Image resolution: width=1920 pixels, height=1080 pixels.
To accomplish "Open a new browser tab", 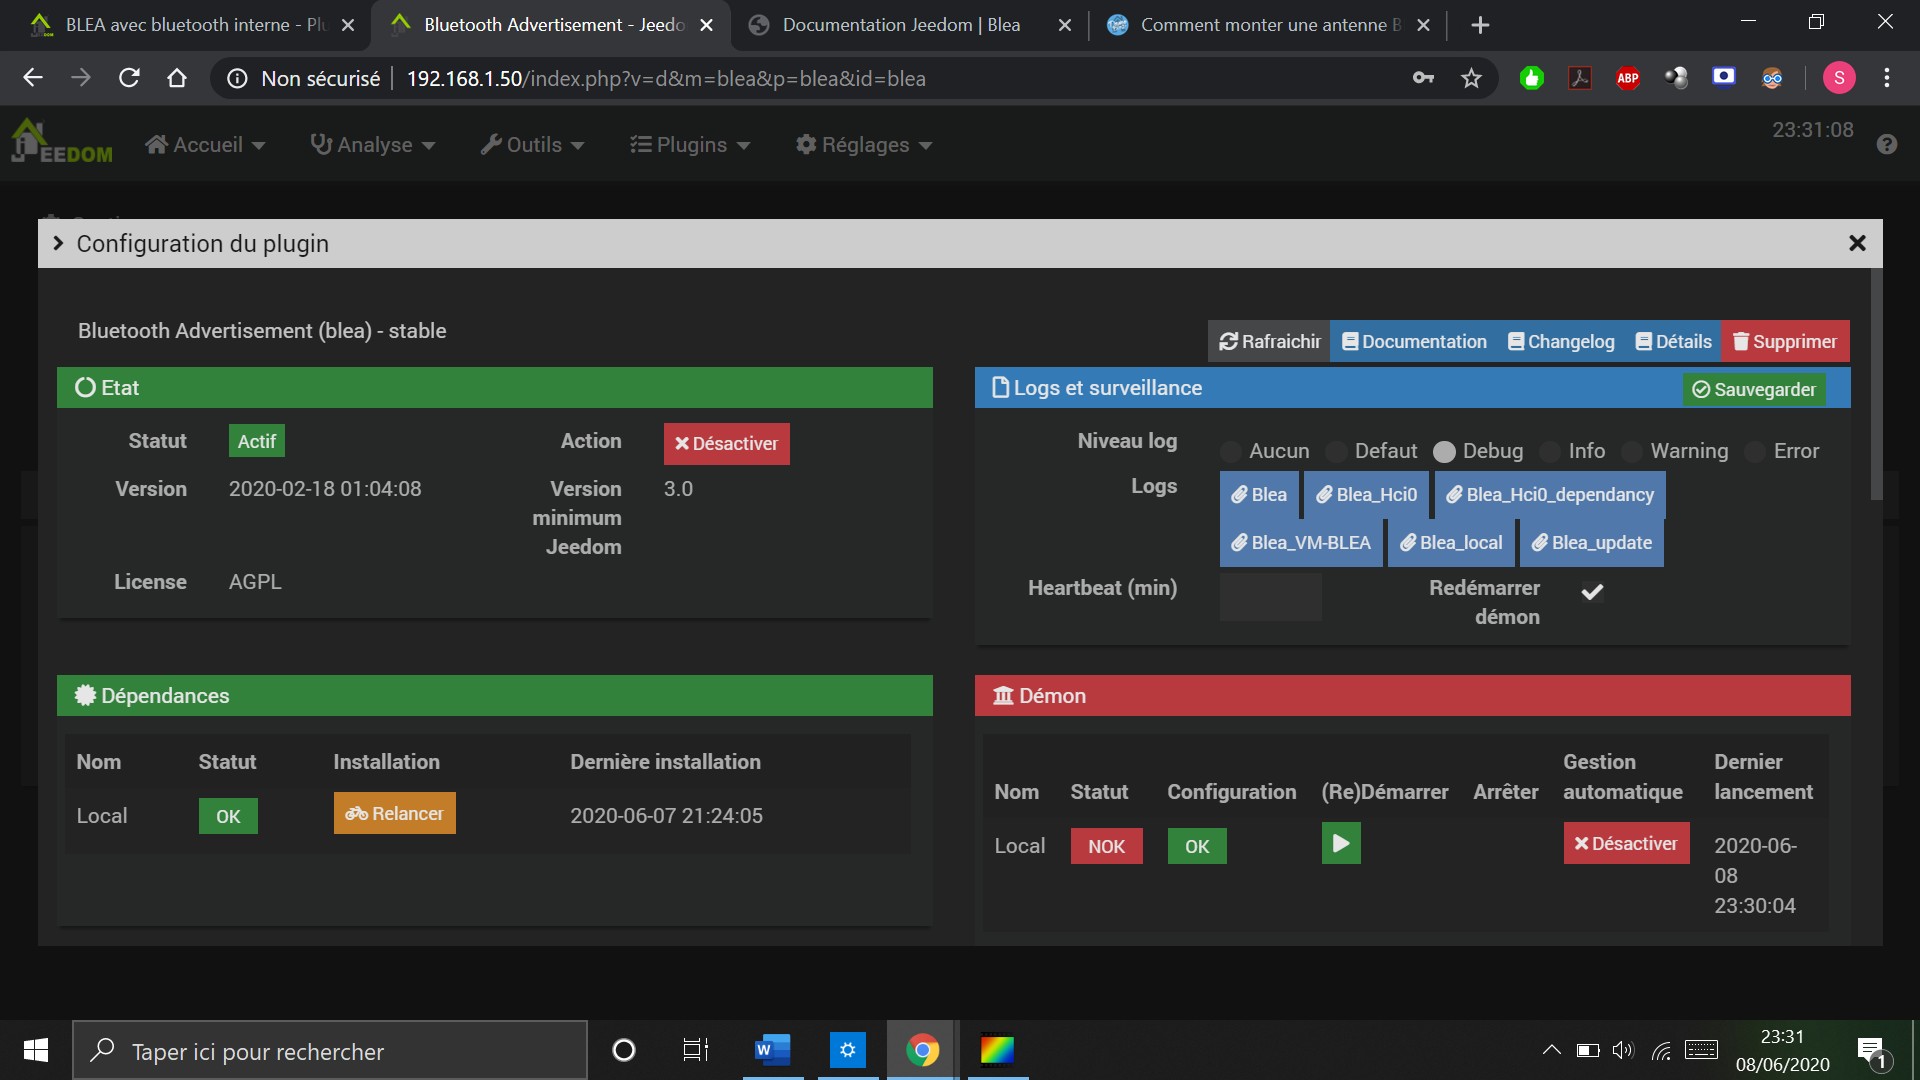I will (x=1480, y=25).
